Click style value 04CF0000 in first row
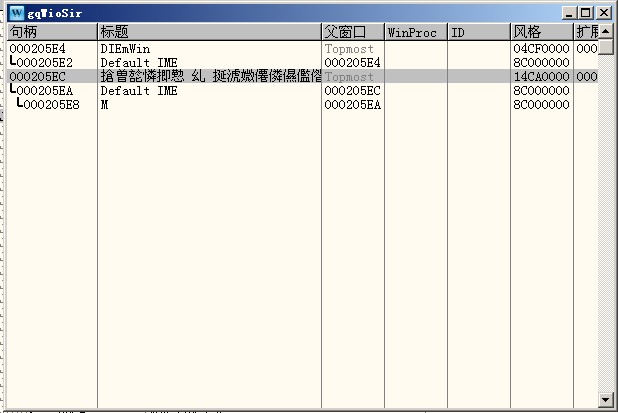 [540, 48]
